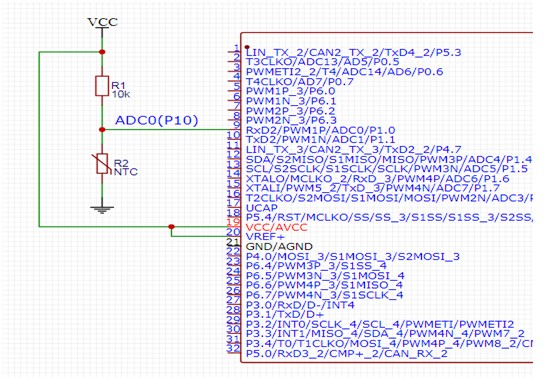This screenshot has height=379, width=556.
Task: Click the PWM1P_3/P6.0 pin label
Action: (x=290, y=91)
